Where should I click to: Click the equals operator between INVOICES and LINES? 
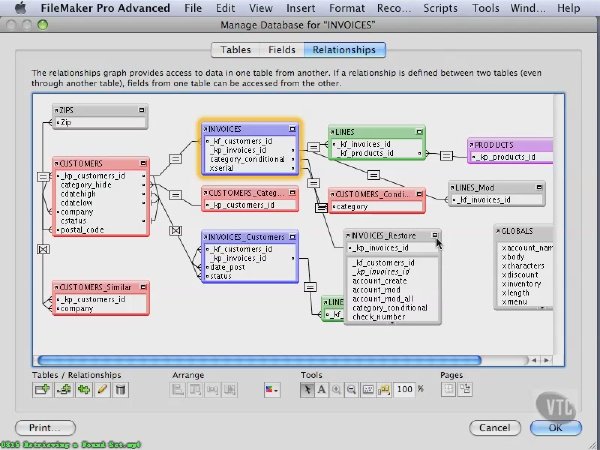coord(313,147)
